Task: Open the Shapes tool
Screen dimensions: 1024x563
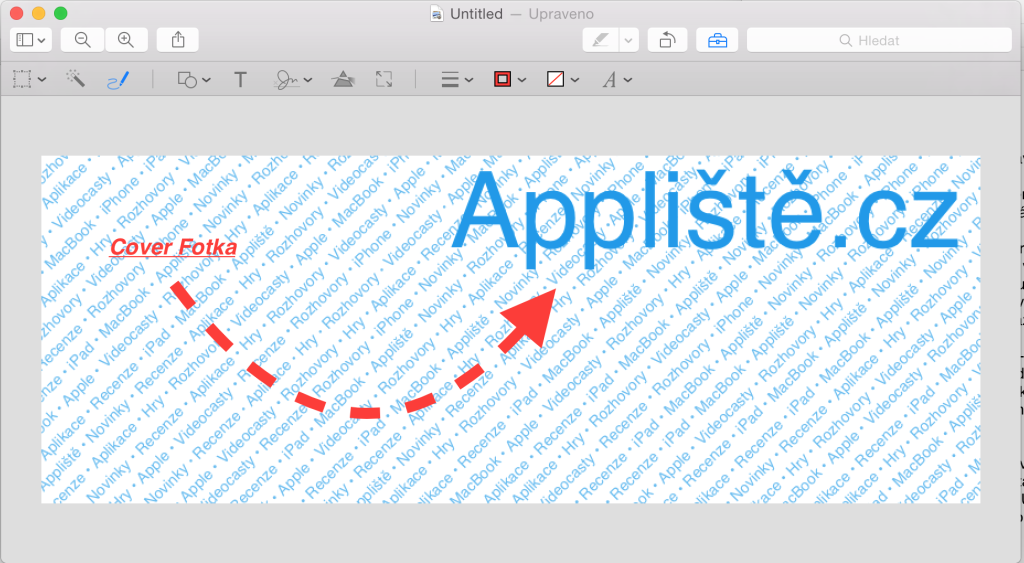Action: tap(187, 80)
